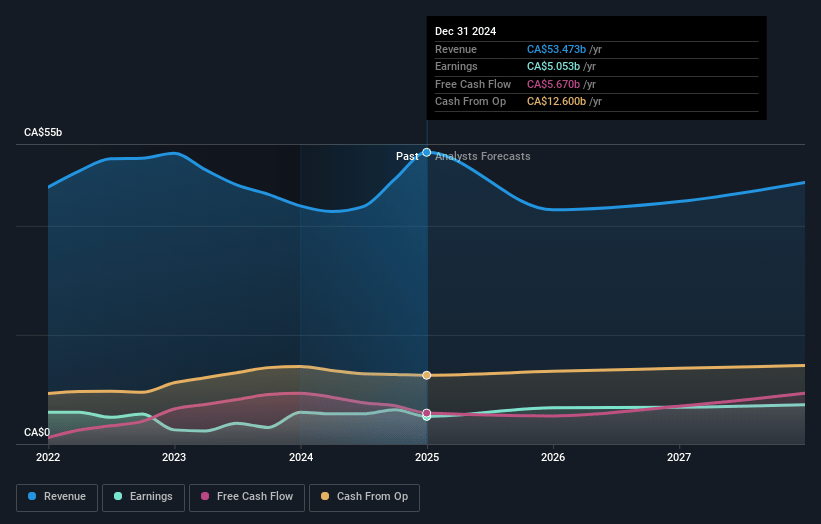Screen dimensions: 821x524
Task: Click the 2025 x-axis label
Action: point(427,458)
